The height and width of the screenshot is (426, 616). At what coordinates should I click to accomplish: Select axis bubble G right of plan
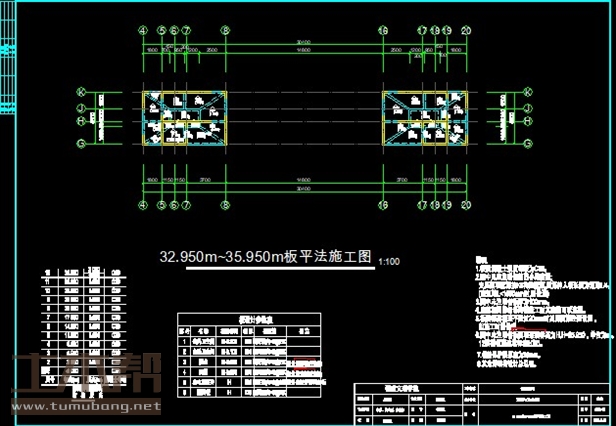click(528, 142)
